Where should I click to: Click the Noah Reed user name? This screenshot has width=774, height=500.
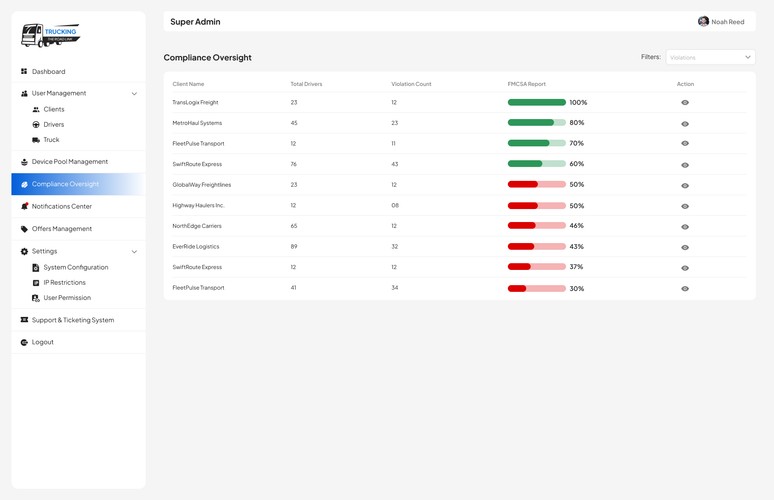pos(728,22)
